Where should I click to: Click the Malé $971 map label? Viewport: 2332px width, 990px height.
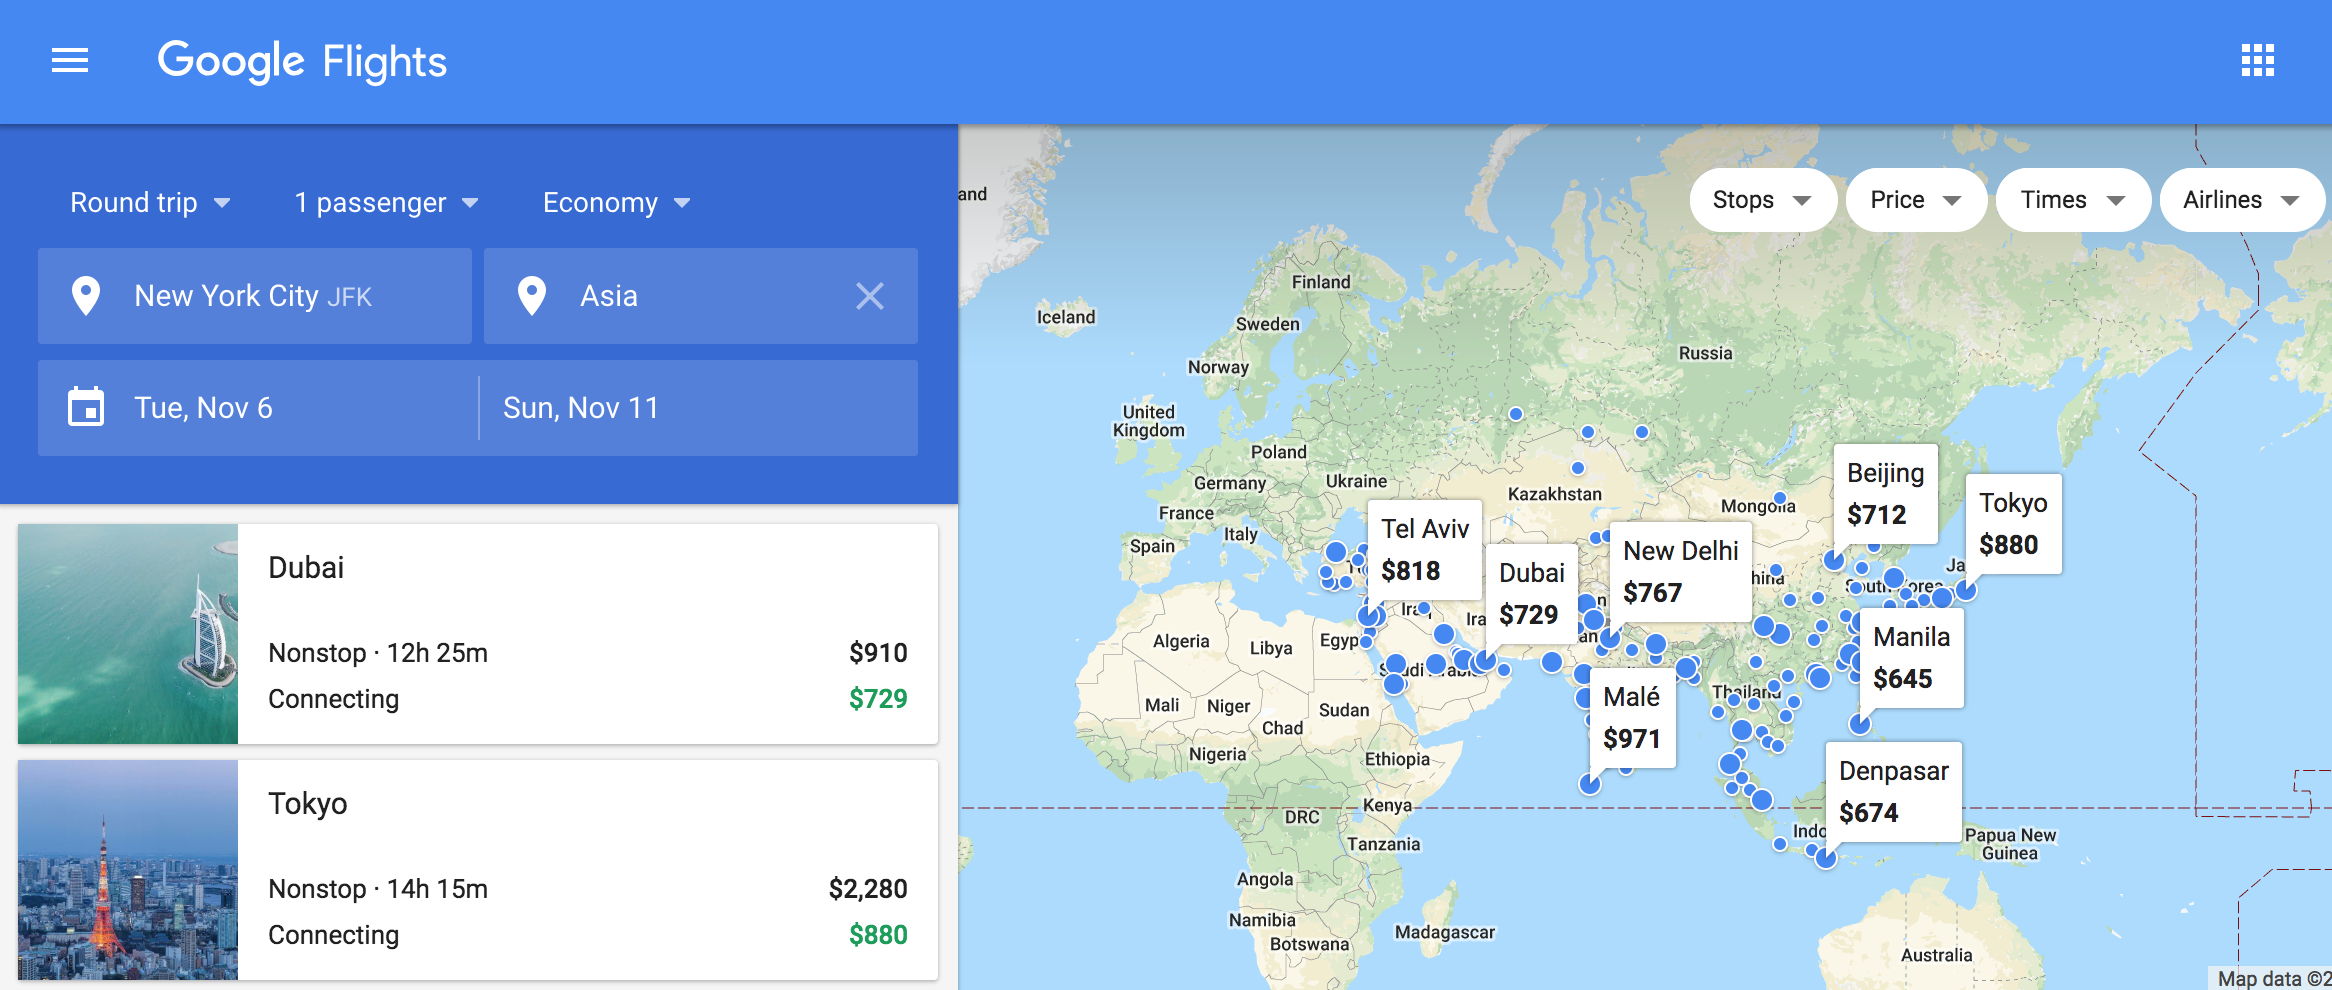1632,718
